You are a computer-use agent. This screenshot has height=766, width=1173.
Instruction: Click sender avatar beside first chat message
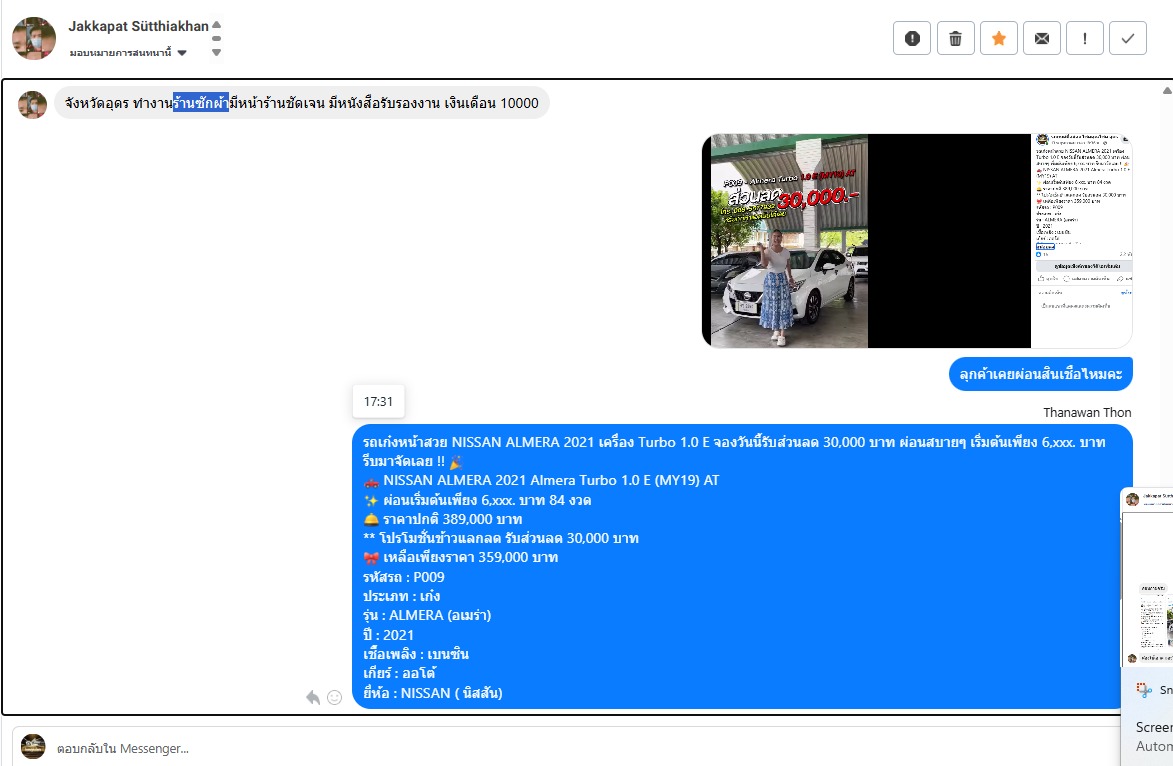(x=32, y=105)
